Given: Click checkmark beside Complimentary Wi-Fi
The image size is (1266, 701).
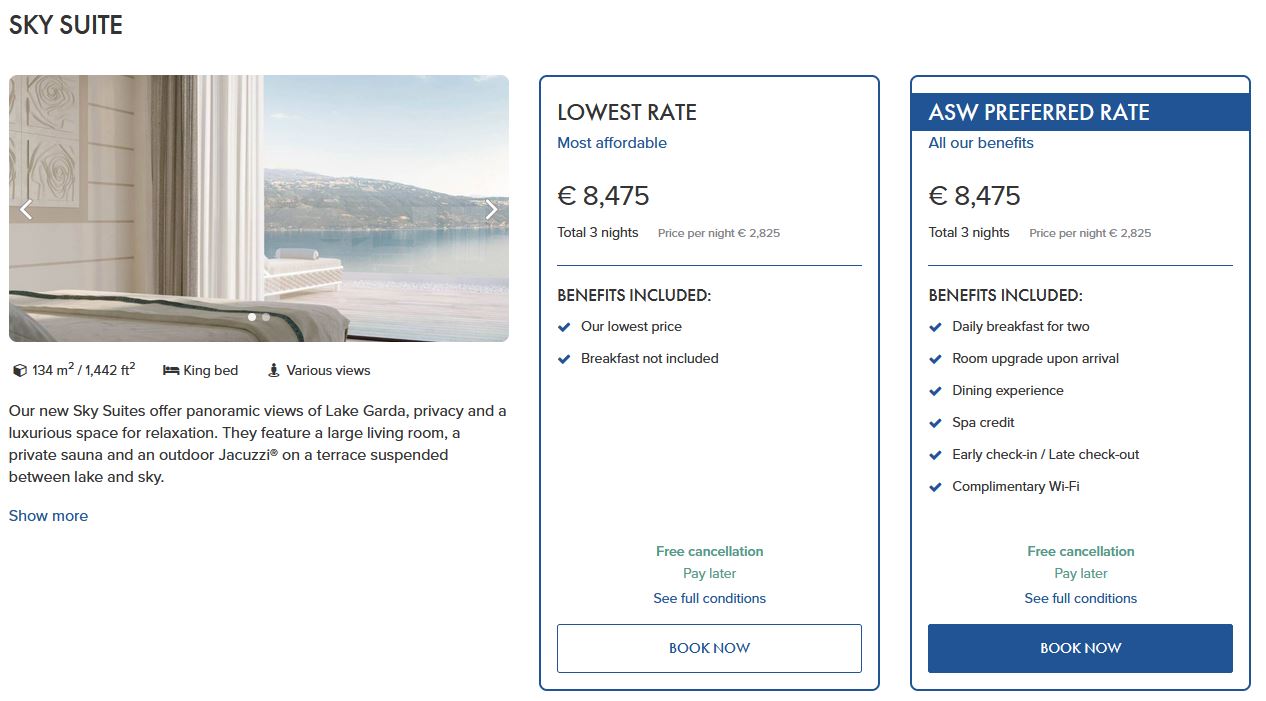Looking at the screenshot, I should [x=936, y=487].
